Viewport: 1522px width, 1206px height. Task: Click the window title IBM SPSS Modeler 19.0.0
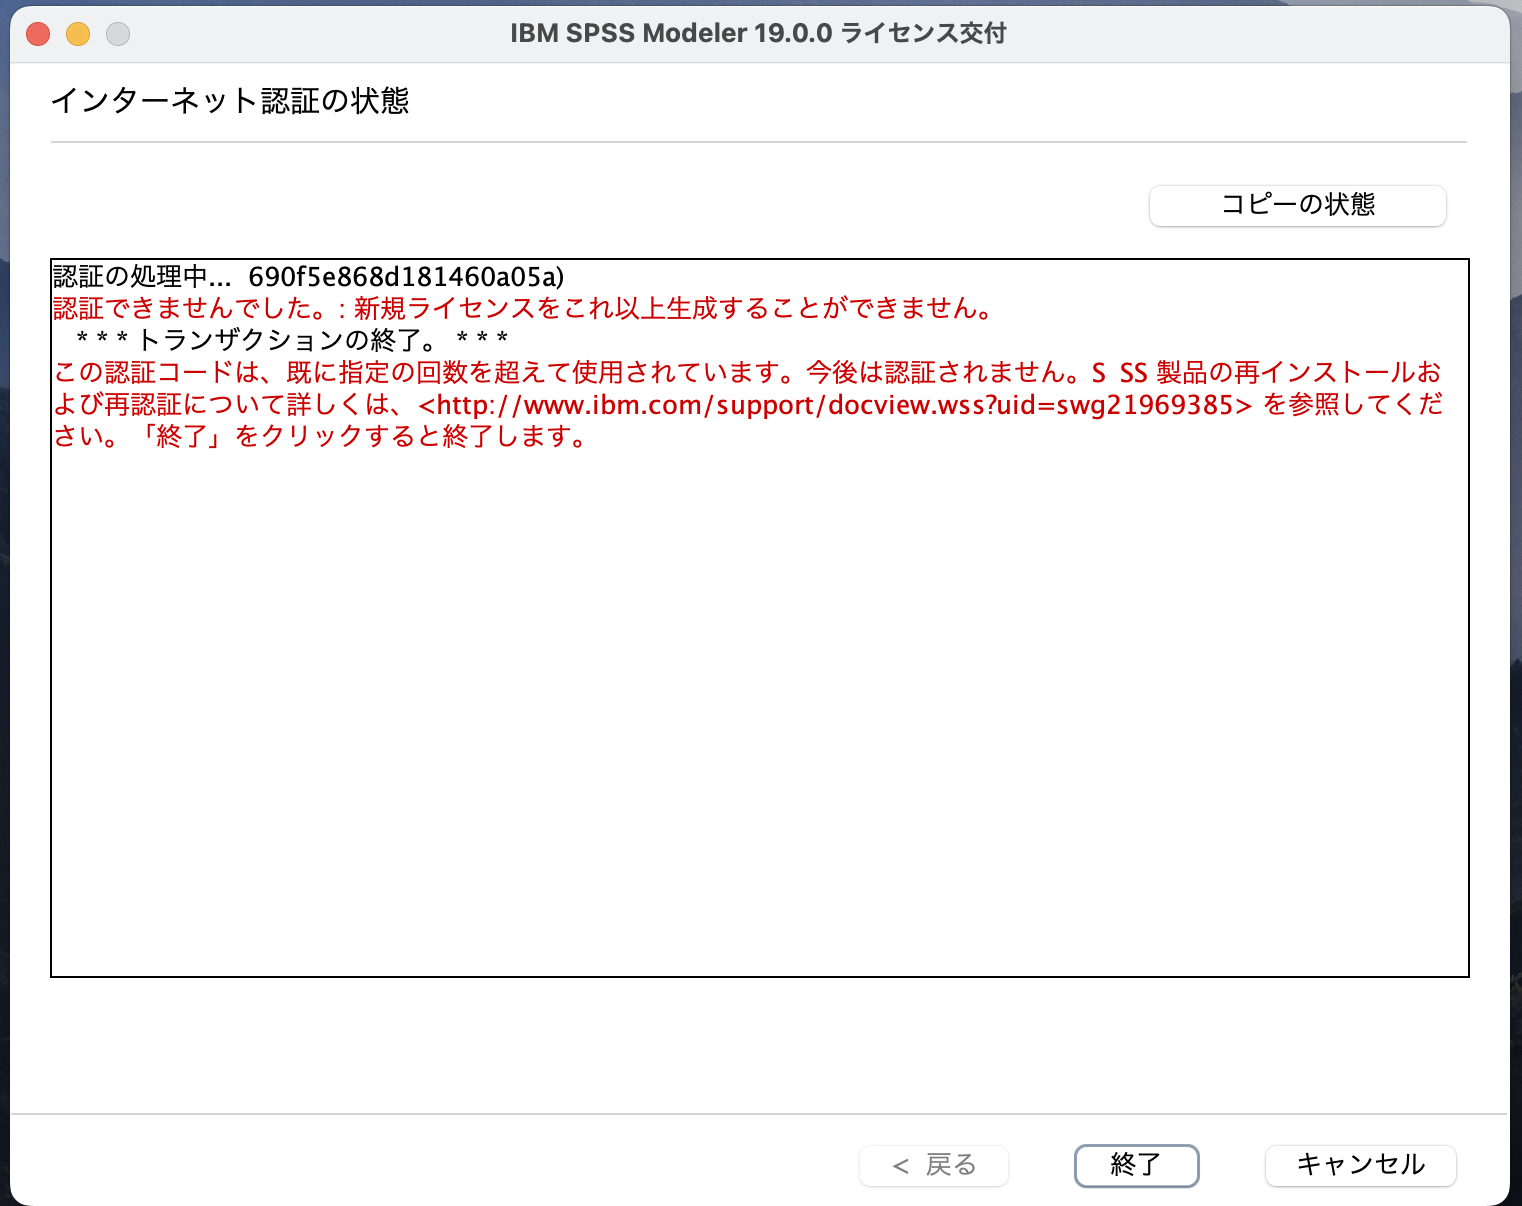coord(758,33)
